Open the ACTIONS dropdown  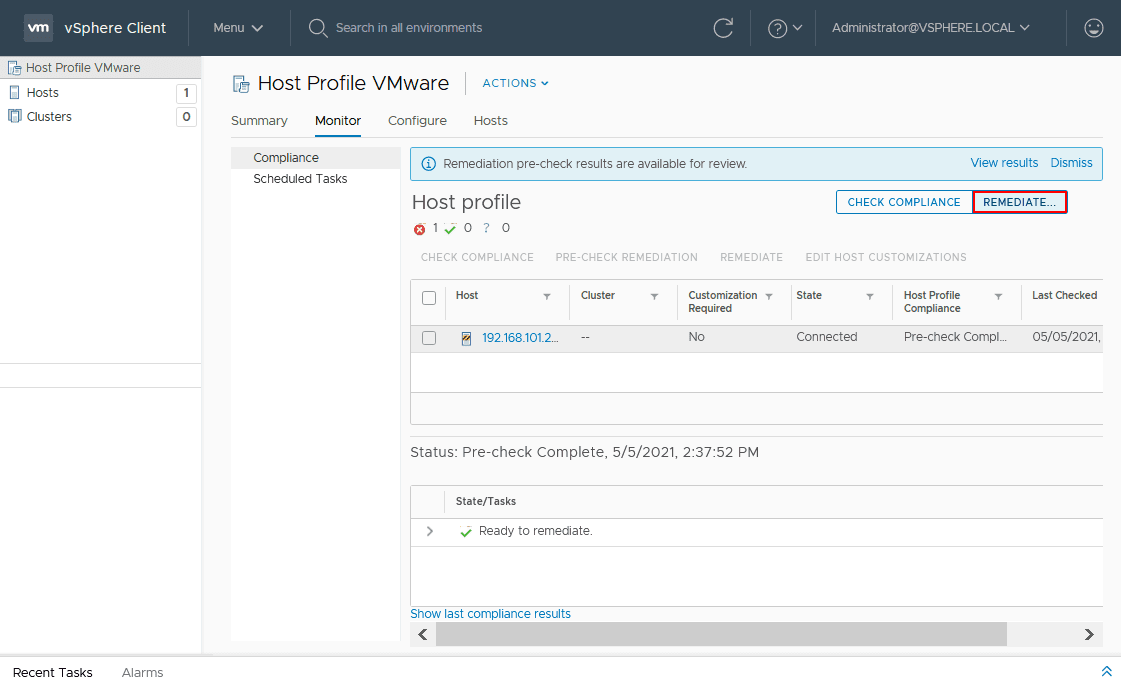tap(515, 83)
